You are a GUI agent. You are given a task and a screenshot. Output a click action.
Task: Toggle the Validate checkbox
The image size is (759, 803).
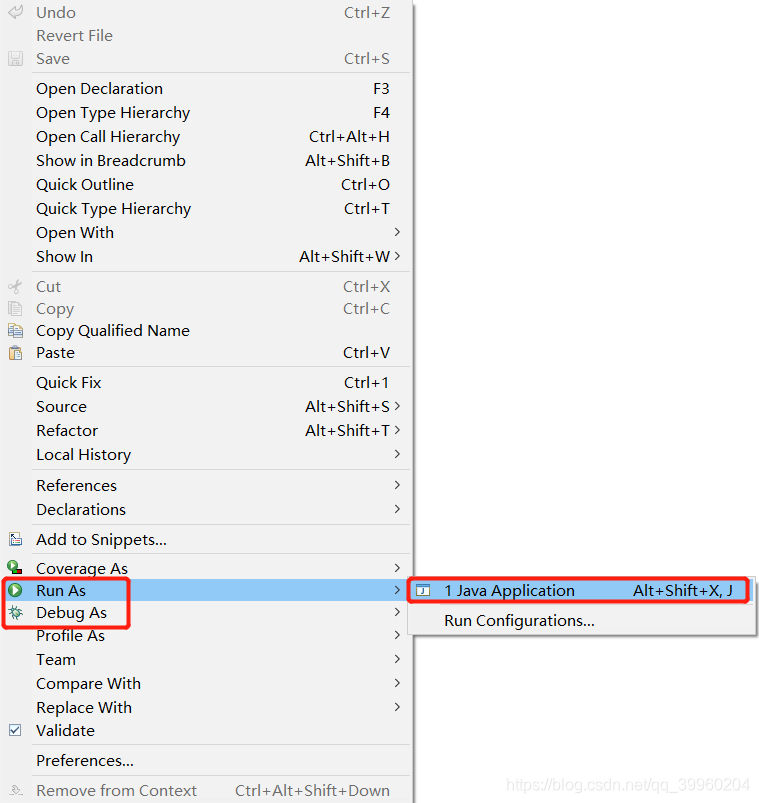click(x=15, y=730)
